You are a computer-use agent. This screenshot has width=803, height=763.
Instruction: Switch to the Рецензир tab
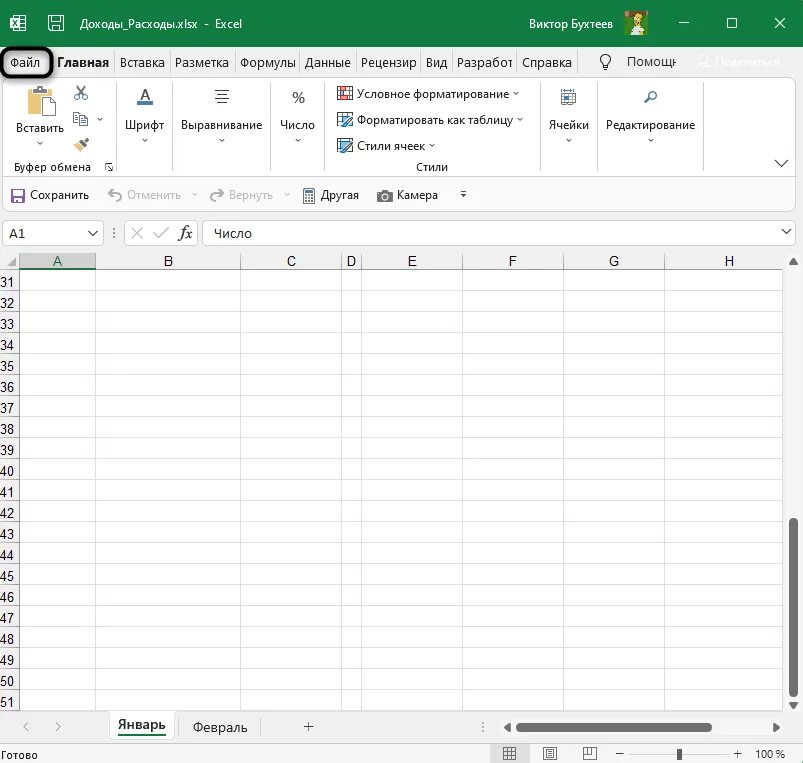click(389, 62)
